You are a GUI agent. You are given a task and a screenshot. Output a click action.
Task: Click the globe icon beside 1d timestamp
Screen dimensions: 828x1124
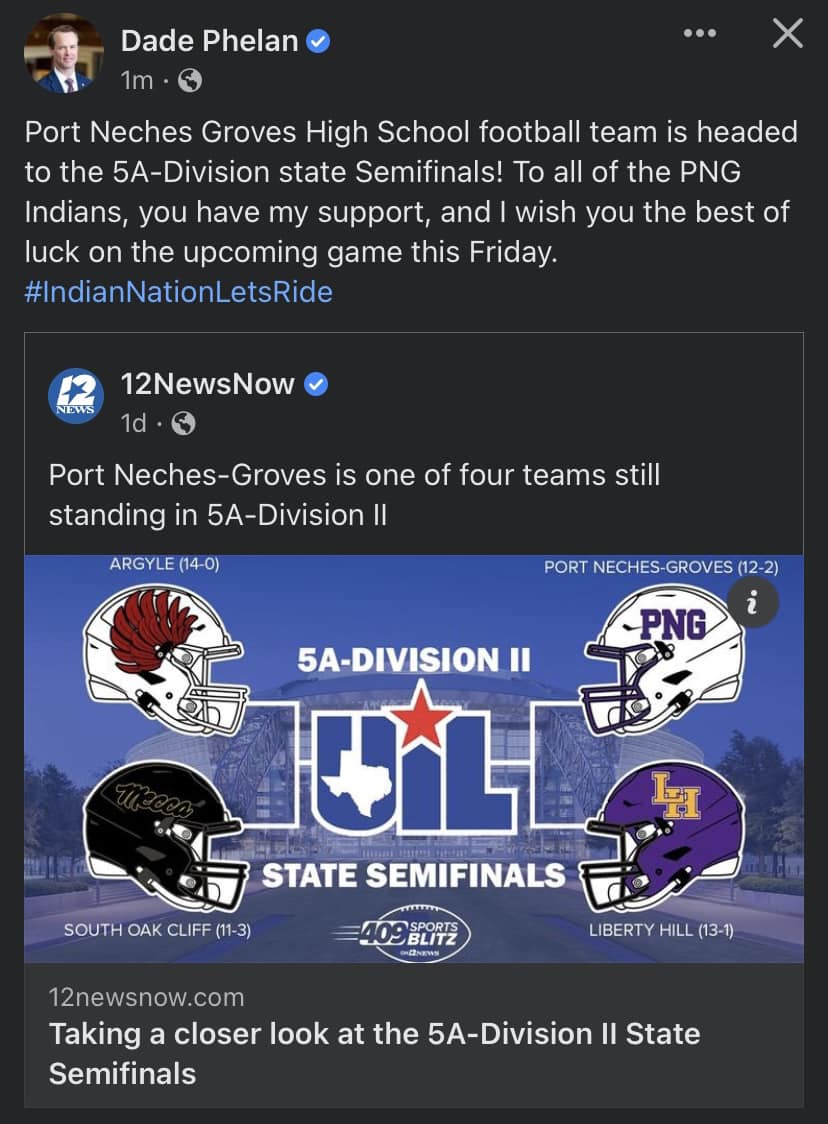tap(184, 424)
